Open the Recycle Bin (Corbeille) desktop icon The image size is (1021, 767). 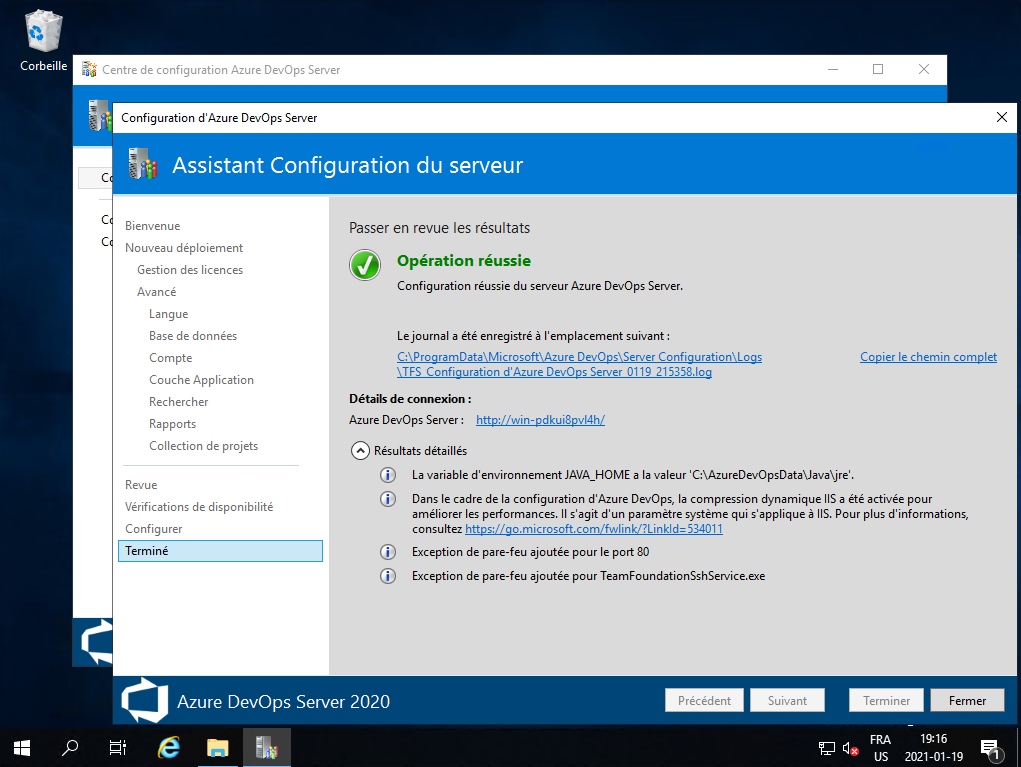point(43,33)
